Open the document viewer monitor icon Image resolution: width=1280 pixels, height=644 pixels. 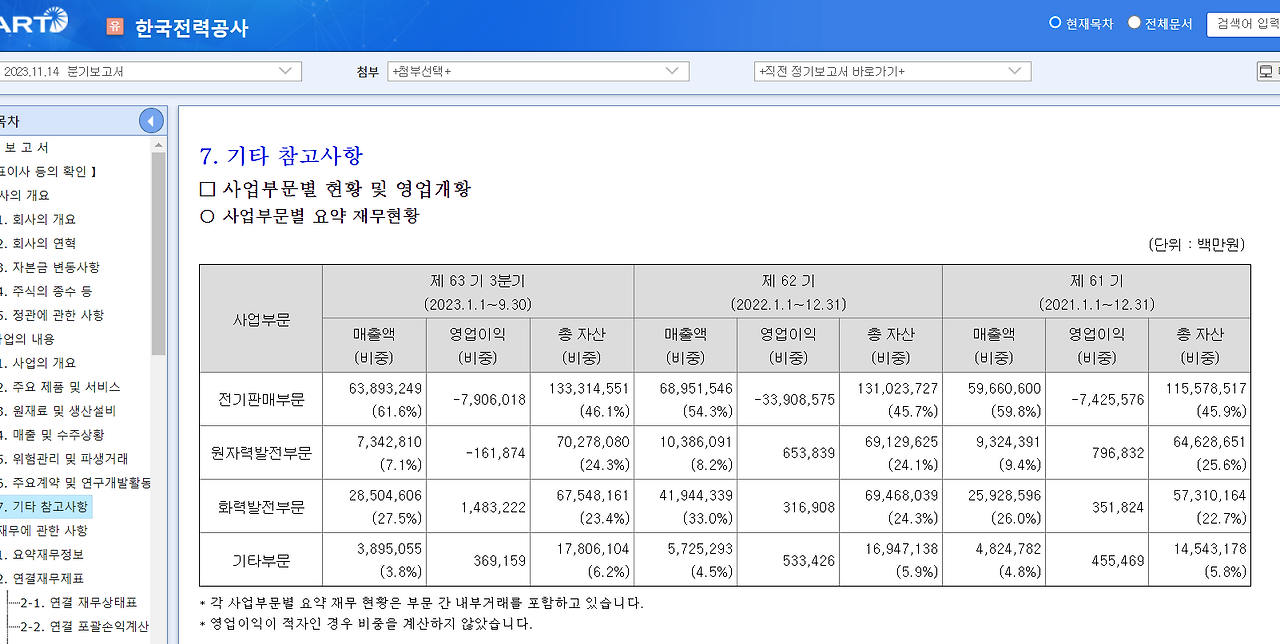pyautogui.click(x=1266, y=70)
